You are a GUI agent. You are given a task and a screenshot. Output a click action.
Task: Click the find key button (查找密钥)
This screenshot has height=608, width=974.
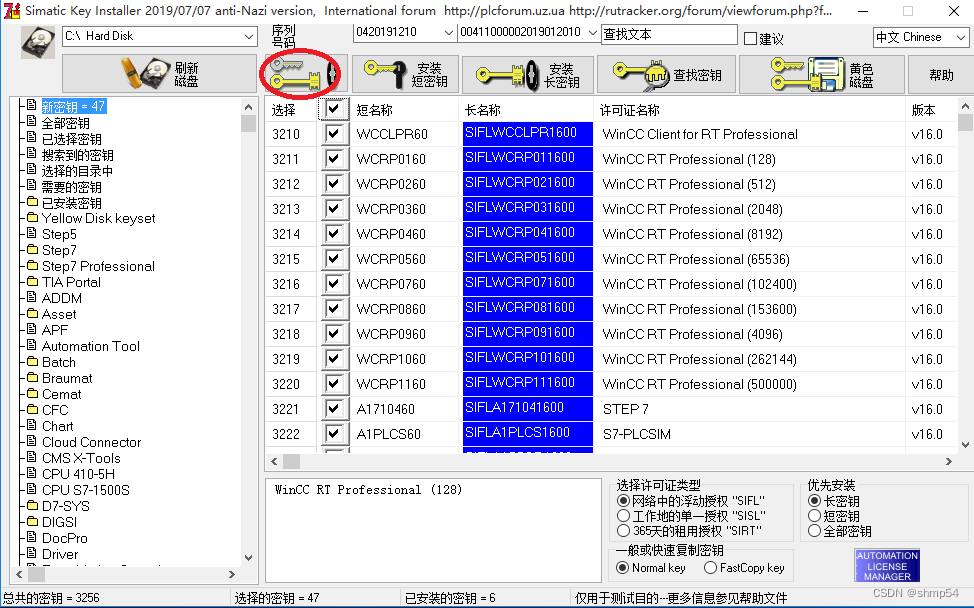coord(667,74)
